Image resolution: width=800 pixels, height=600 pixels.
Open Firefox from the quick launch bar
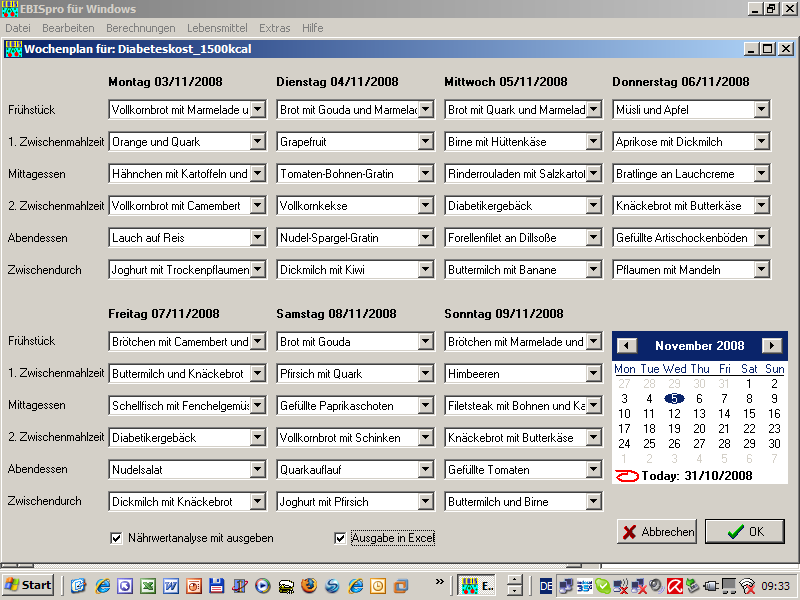[x=309, y=585]
